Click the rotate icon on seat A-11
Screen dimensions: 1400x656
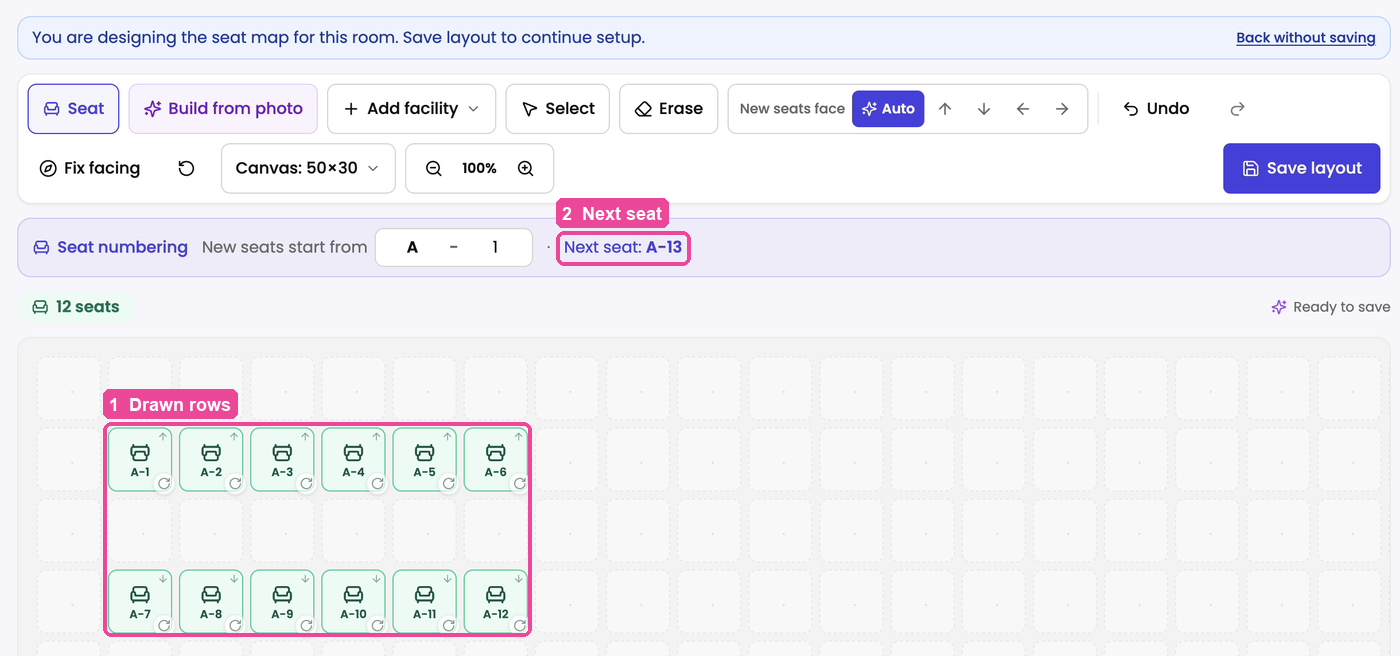(x=448, y=625)
